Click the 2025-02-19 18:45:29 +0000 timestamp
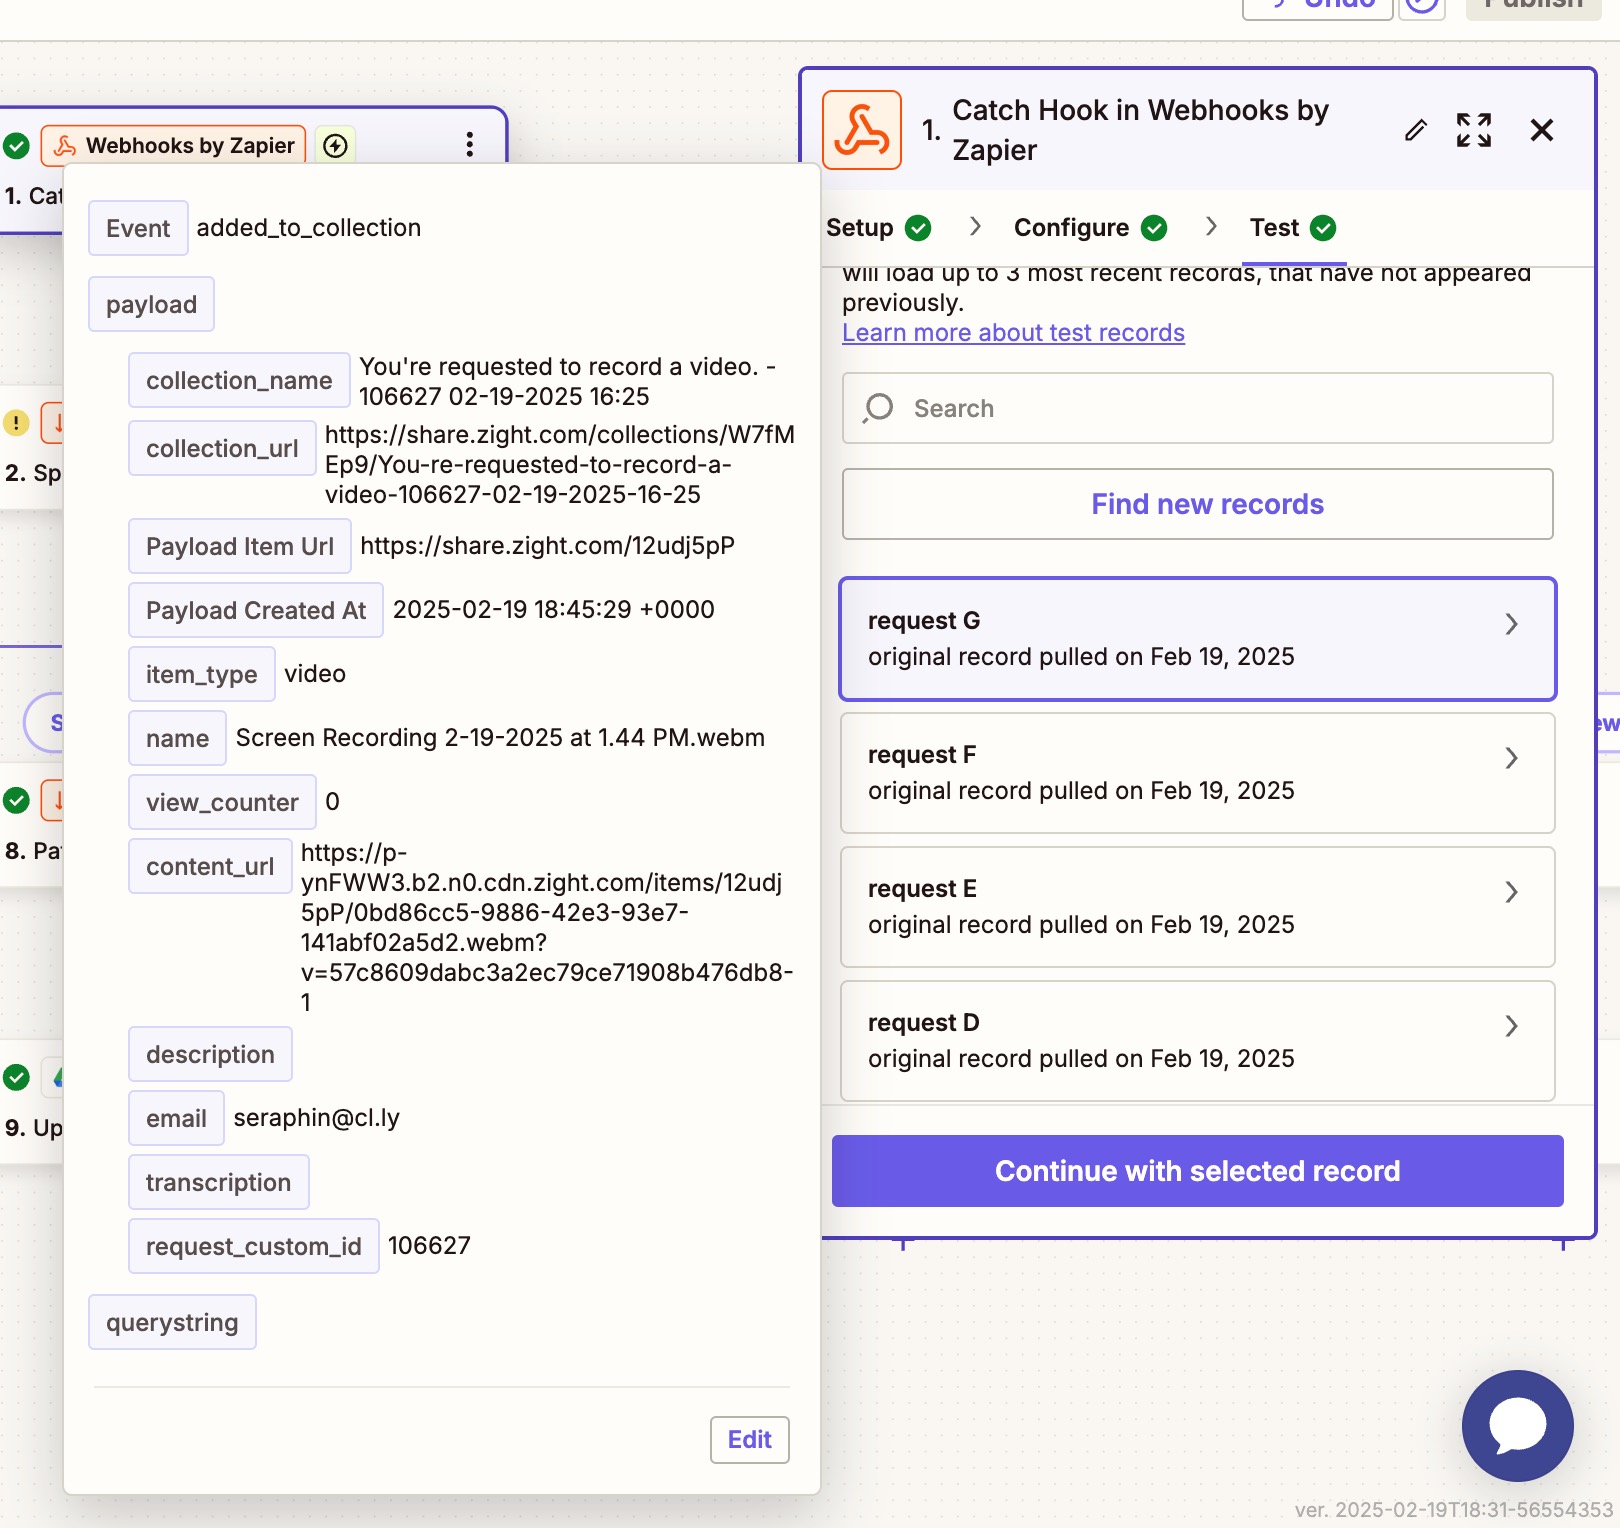 tap(554, 610)
